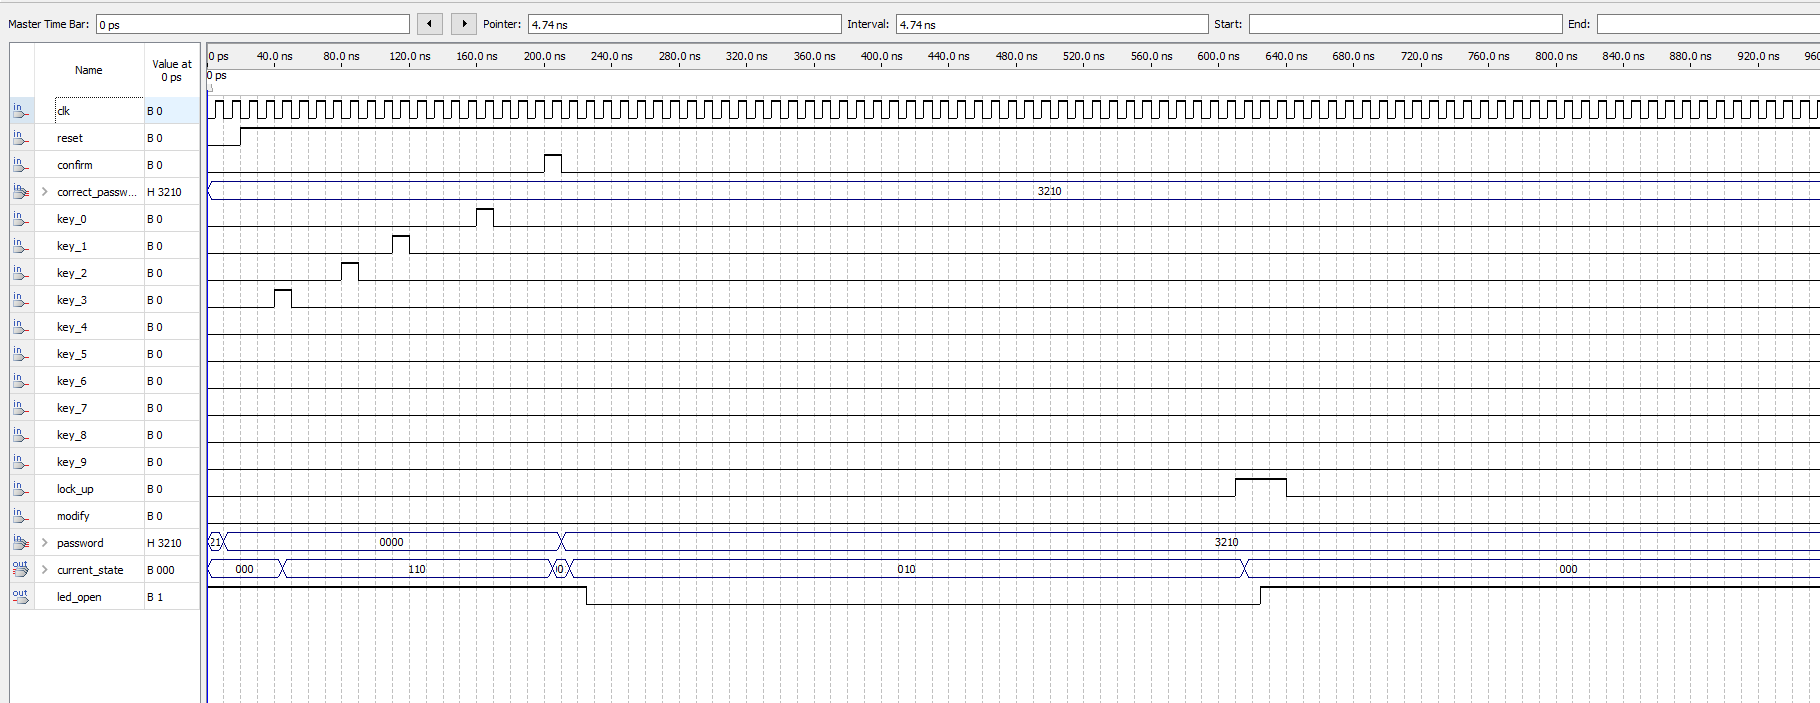
Task: Expand the password bus signal
Action: (44, 543)
